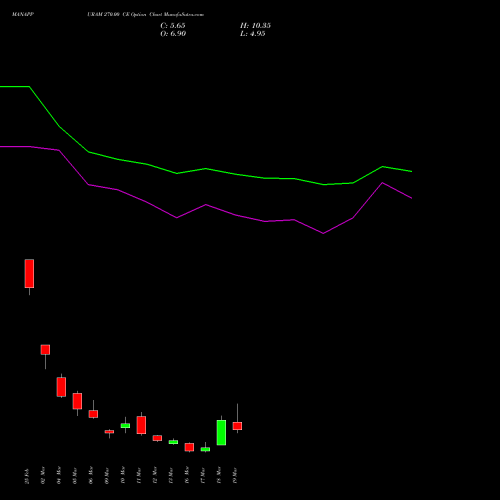Viewport: 500px width, 500px height.
Task: Click the red candle above 04 Mar
Action: pos(61,387)
